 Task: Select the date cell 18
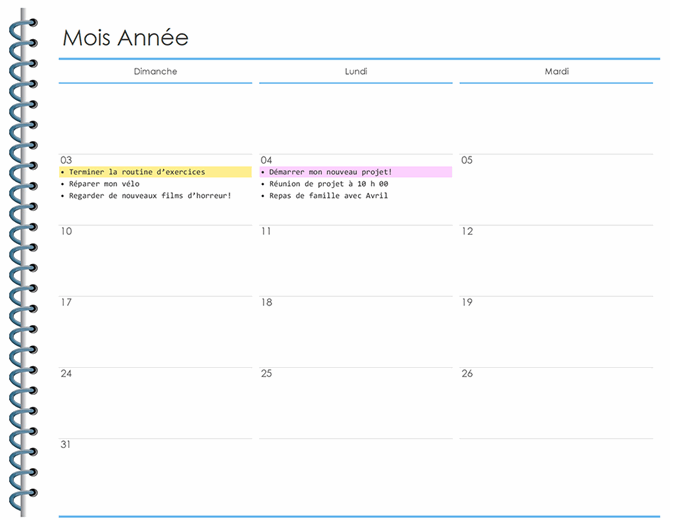coord(267,302)
